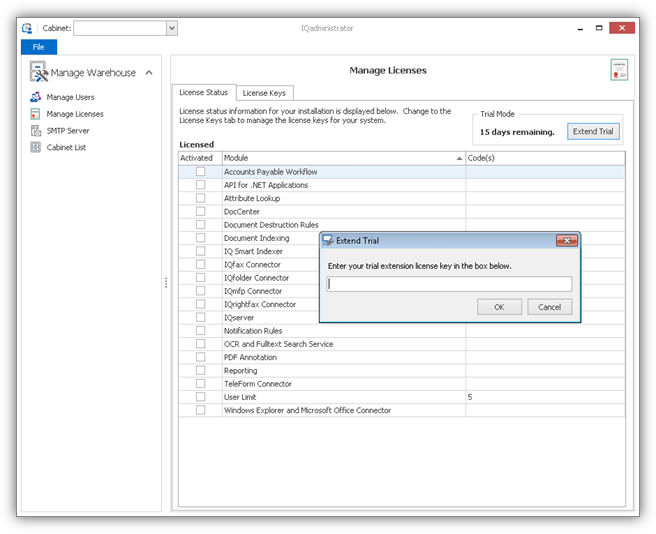Click the IQadministrator app icon in title bar
The height and width of the screenshot is (534, 656).
[27, 28]
